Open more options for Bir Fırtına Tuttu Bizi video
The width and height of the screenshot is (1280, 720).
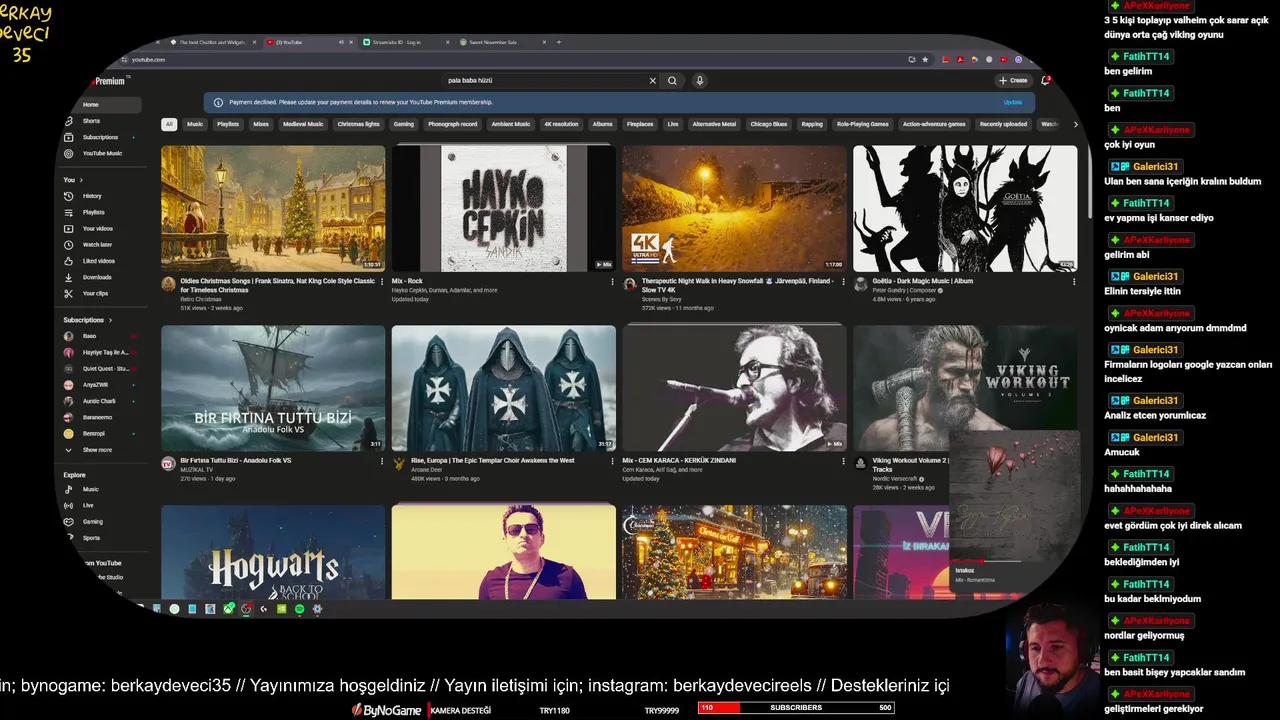pos(382,462)
